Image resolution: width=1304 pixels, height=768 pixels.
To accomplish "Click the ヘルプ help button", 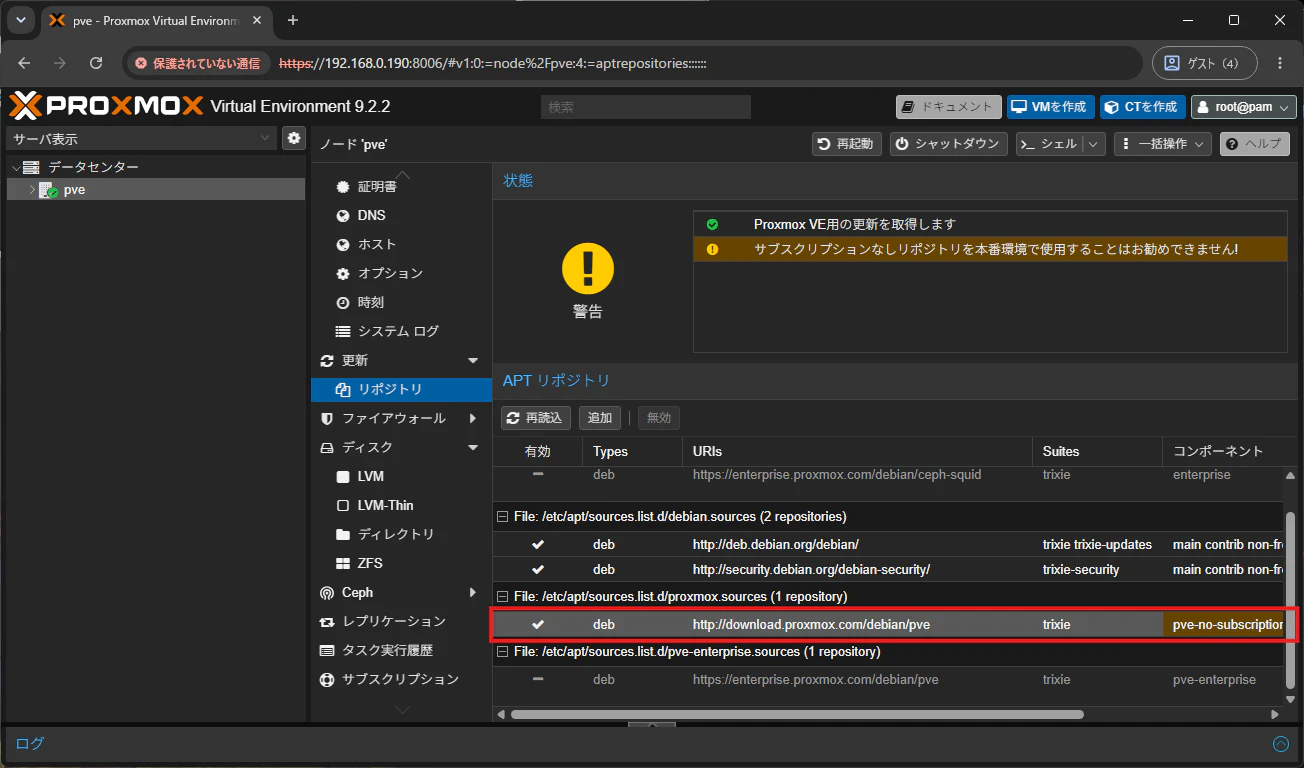I will point(1254,144).
